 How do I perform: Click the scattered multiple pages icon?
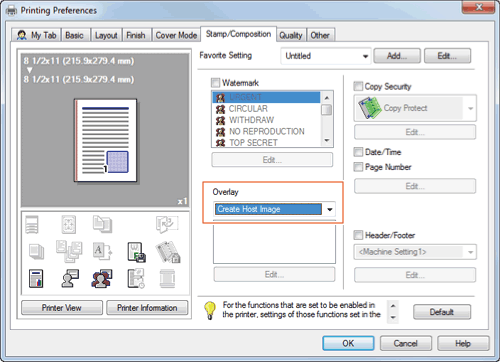tap(69, 251)
